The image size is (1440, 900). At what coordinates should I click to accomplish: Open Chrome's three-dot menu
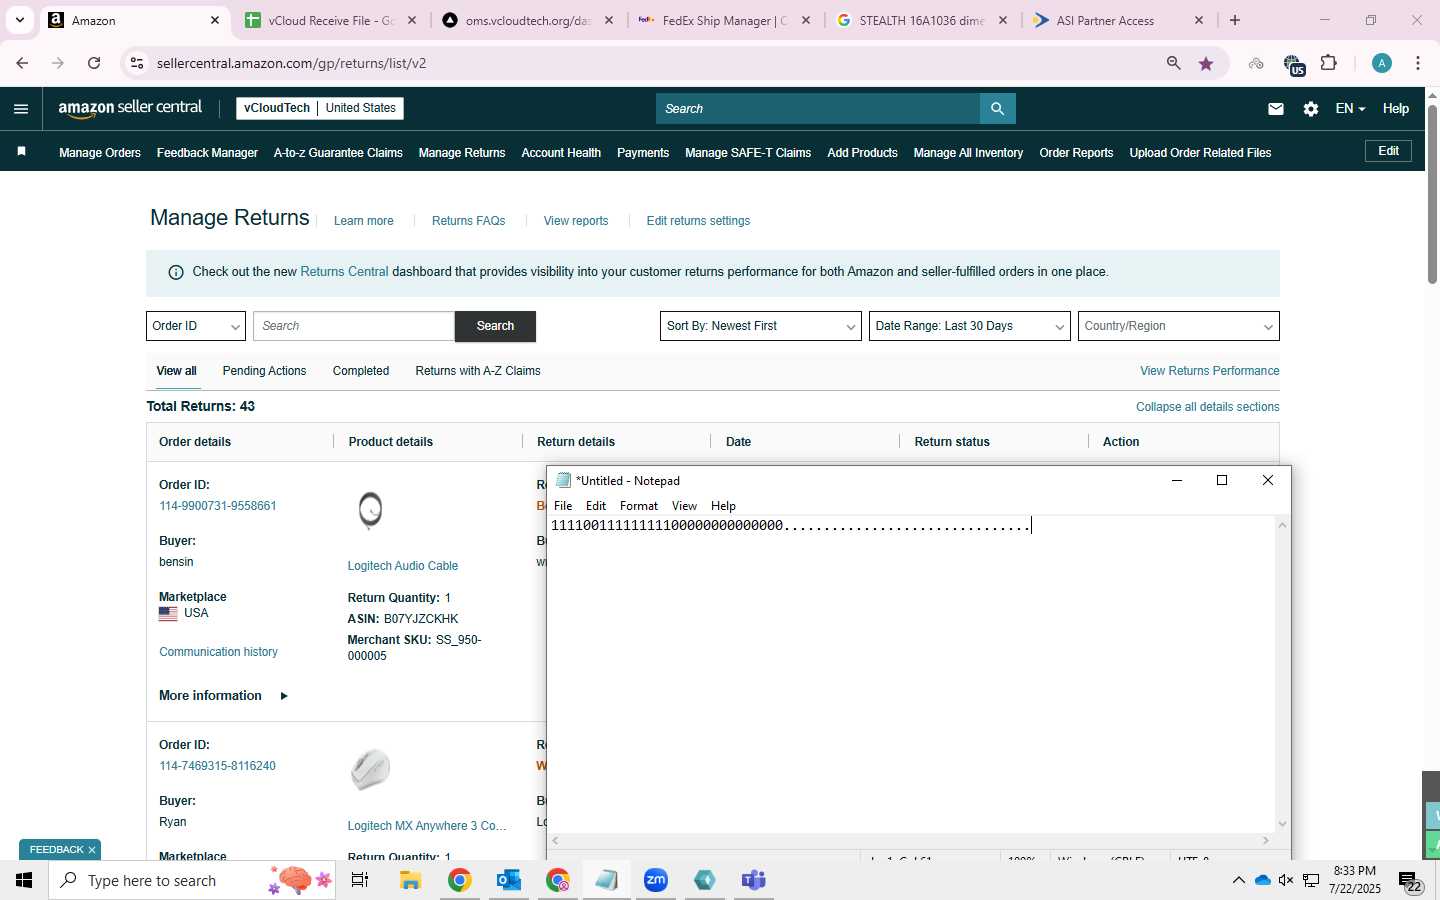click(x=1418, y=63)
